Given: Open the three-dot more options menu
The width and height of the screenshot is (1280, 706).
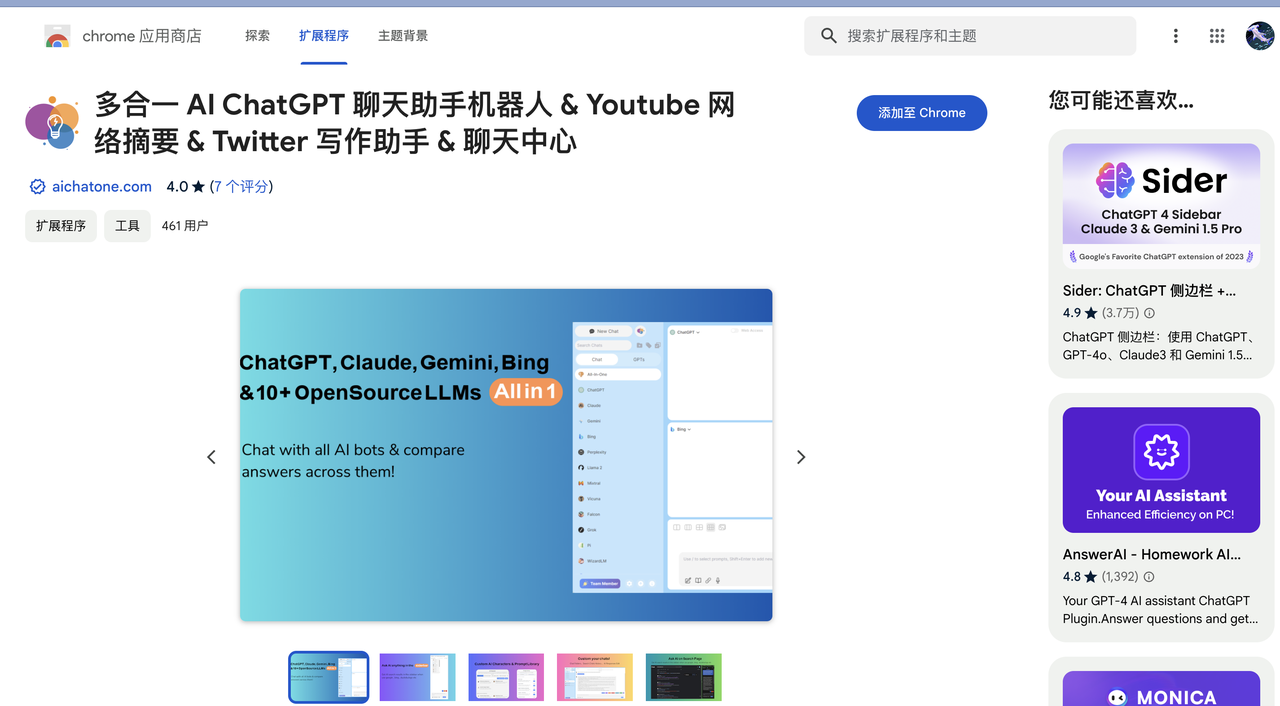Looking at the screenshot, I should click(1175, 36).
